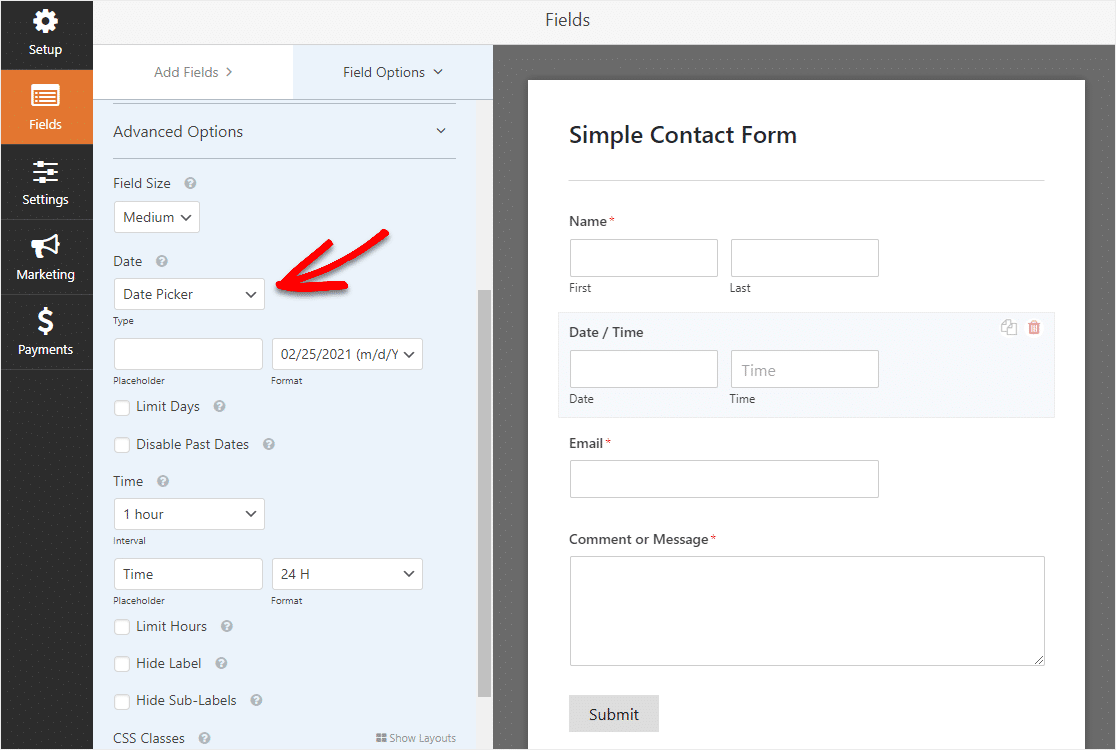Open the Settings sliders section
1116x750 pixels.
click(46, 183)
